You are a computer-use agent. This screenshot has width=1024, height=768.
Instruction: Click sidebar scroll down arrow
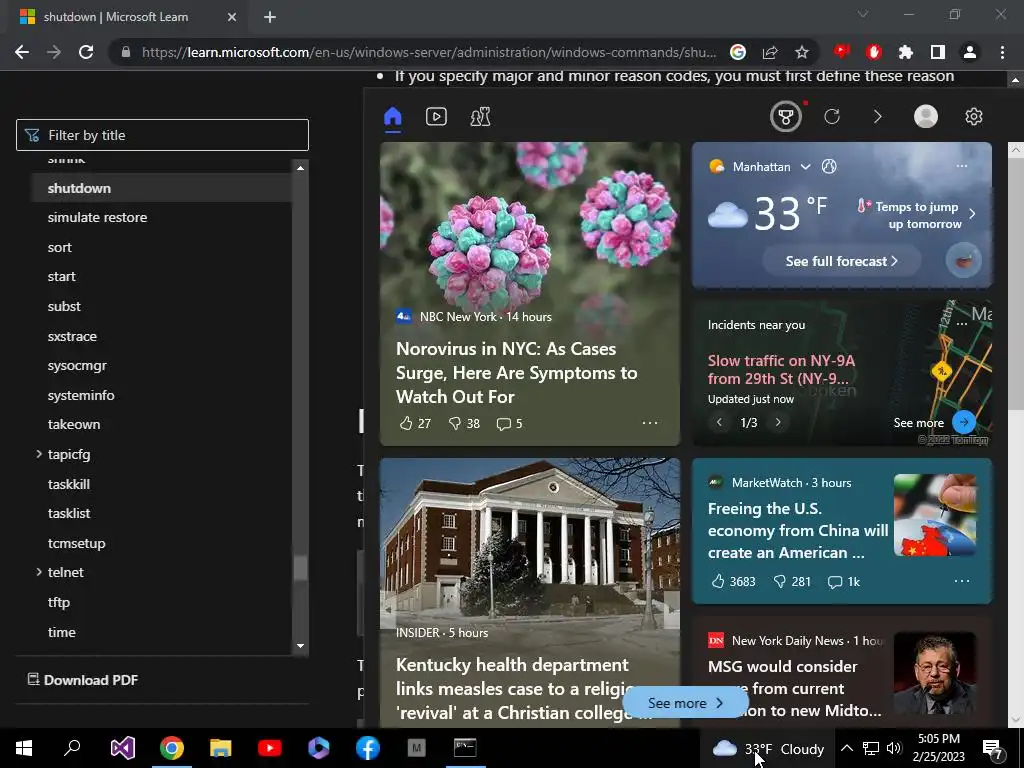(300, 646)
